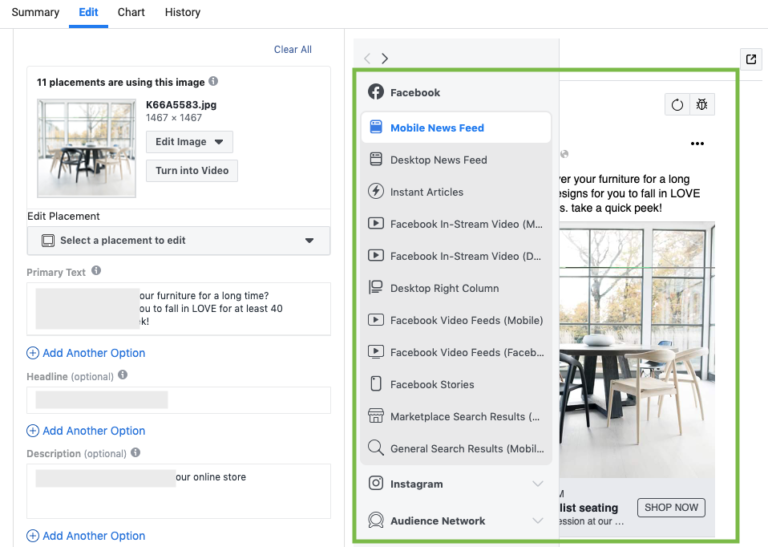The height and width of the screenshot is (547, 768).
Task: Open Select a placement to edit dropdown
Action: point(178,240)
